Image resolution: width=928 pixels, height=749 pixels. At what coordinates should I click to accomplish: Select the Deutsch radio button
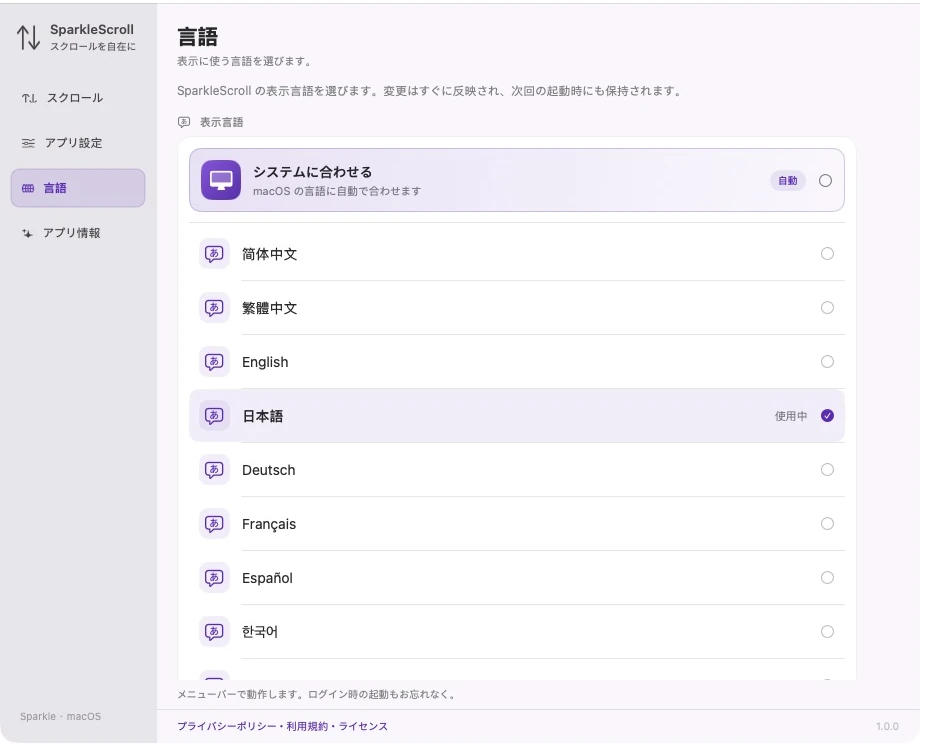click(x=827, y=470)
